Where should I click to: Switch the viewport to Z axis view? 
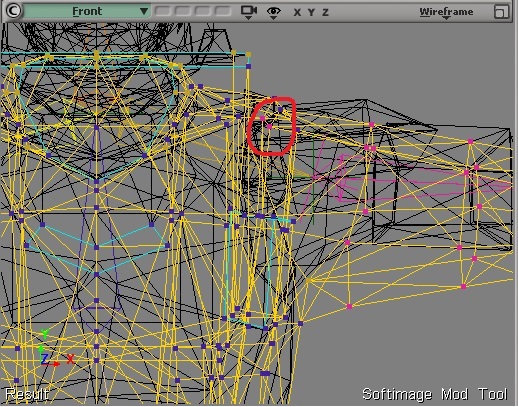325,13
